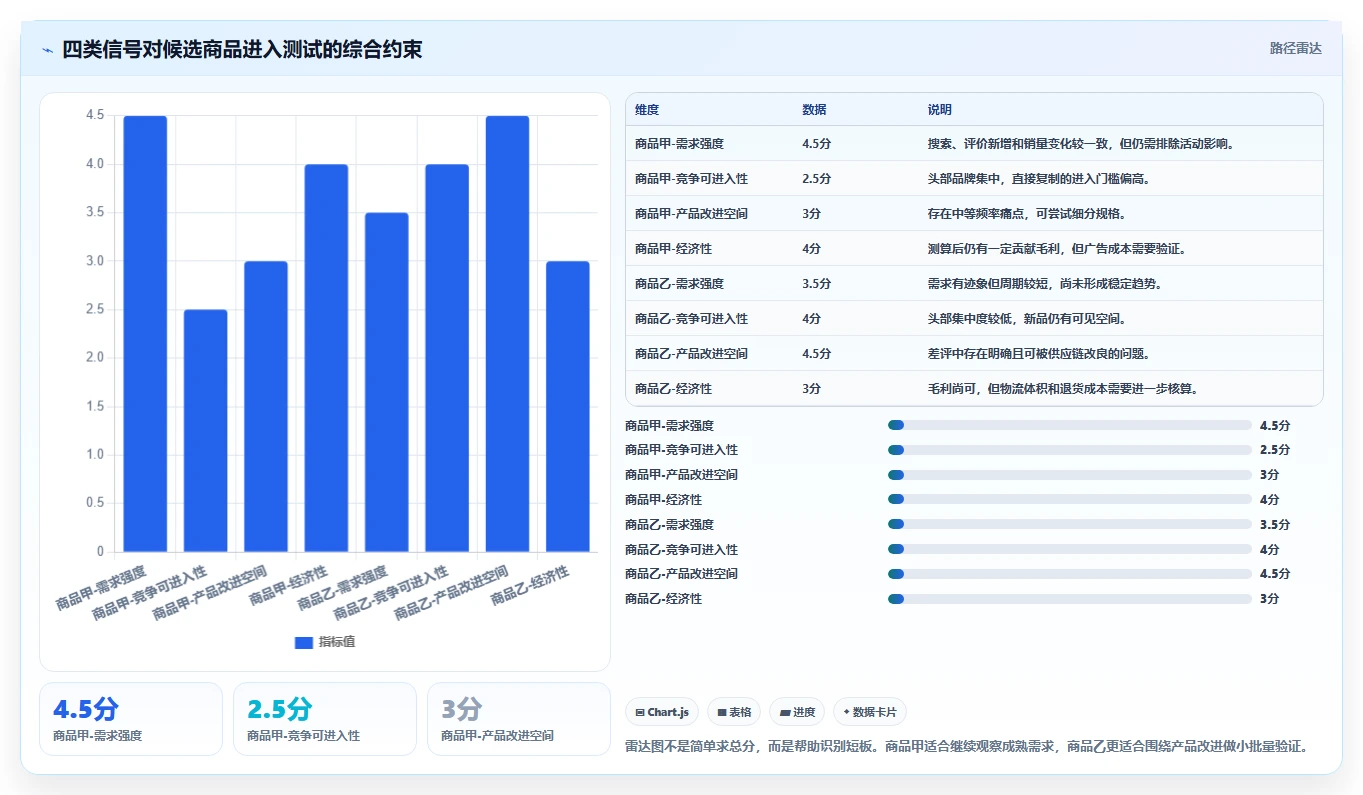
Task: Click the 商品甲-需求强度 progress bar
Action: coord(1070,425)
